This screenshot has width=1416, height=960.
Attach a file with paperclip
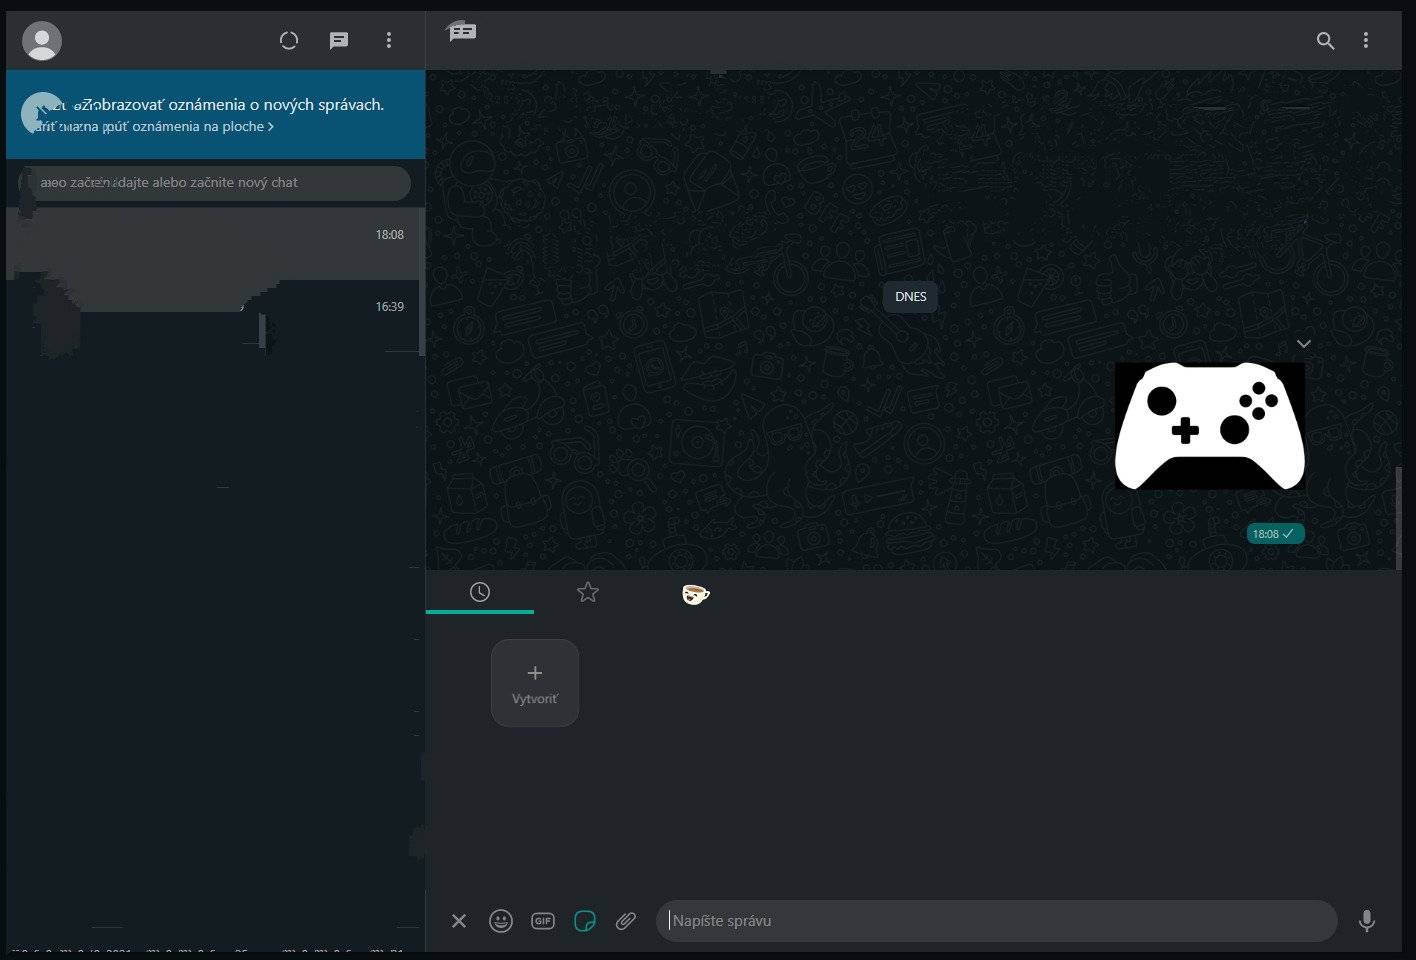point(626,921)
